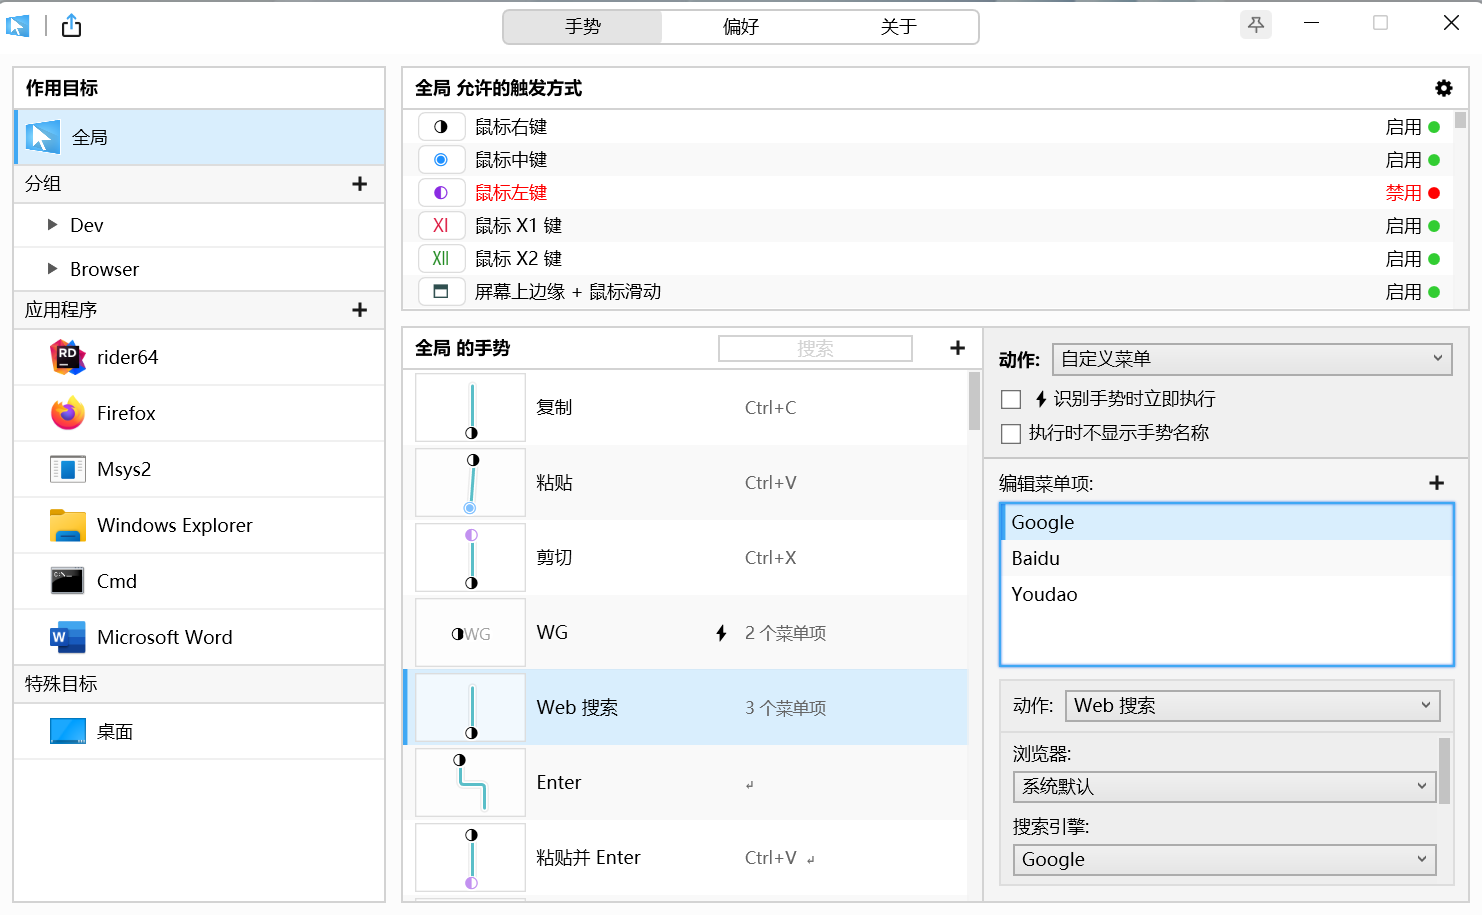
Task: Click the share/export icon in title bar
Action: click(x=71, y=25)
